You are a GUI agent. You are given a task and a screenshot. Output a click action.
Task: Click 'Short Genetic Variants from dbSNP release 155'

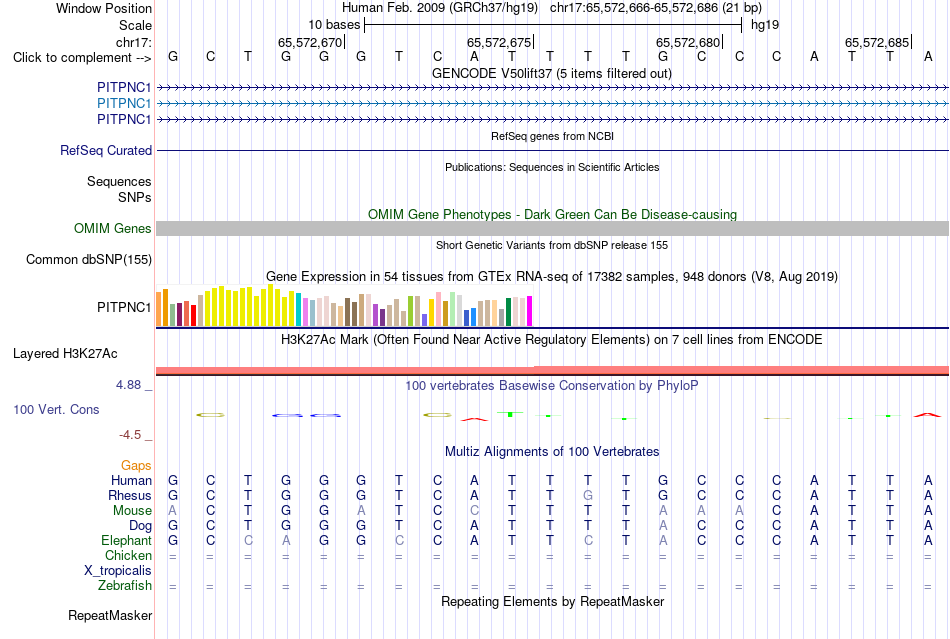tap(552, 245)
